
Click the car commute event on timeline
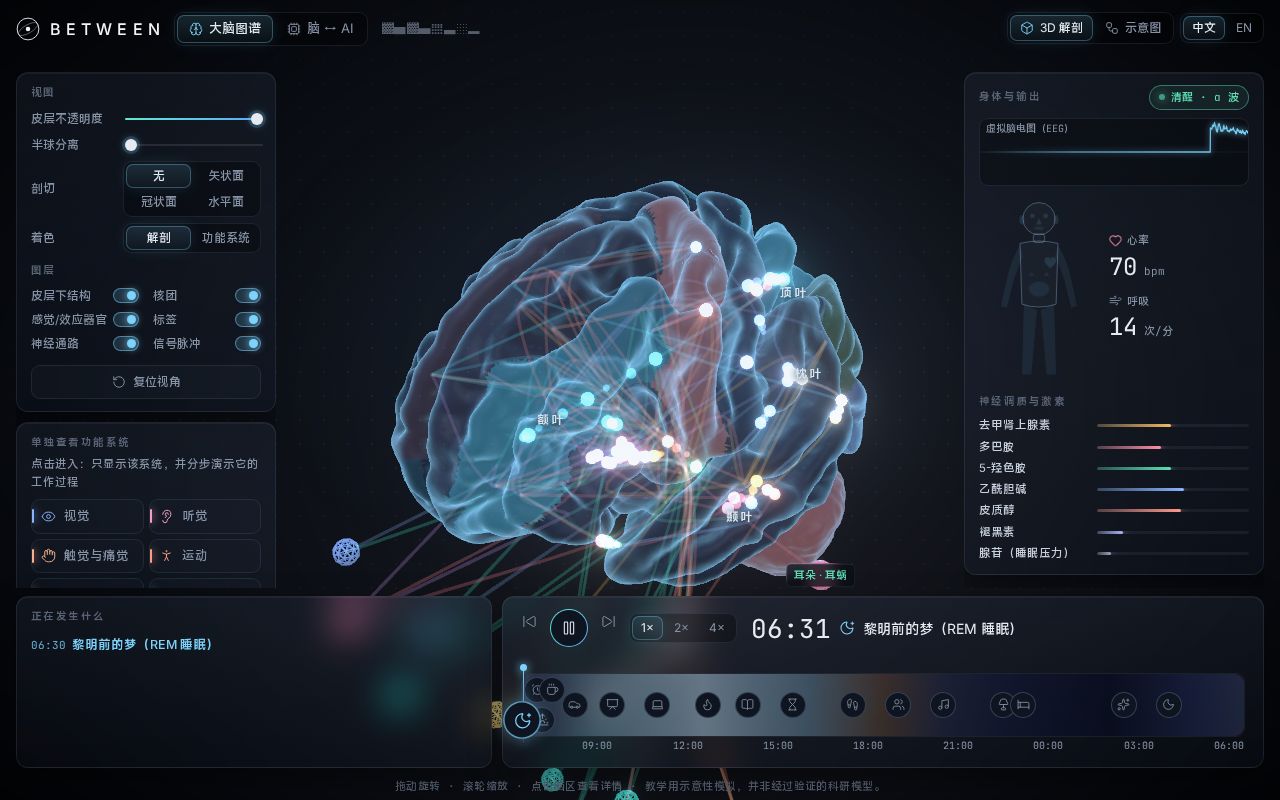(575, 705)
